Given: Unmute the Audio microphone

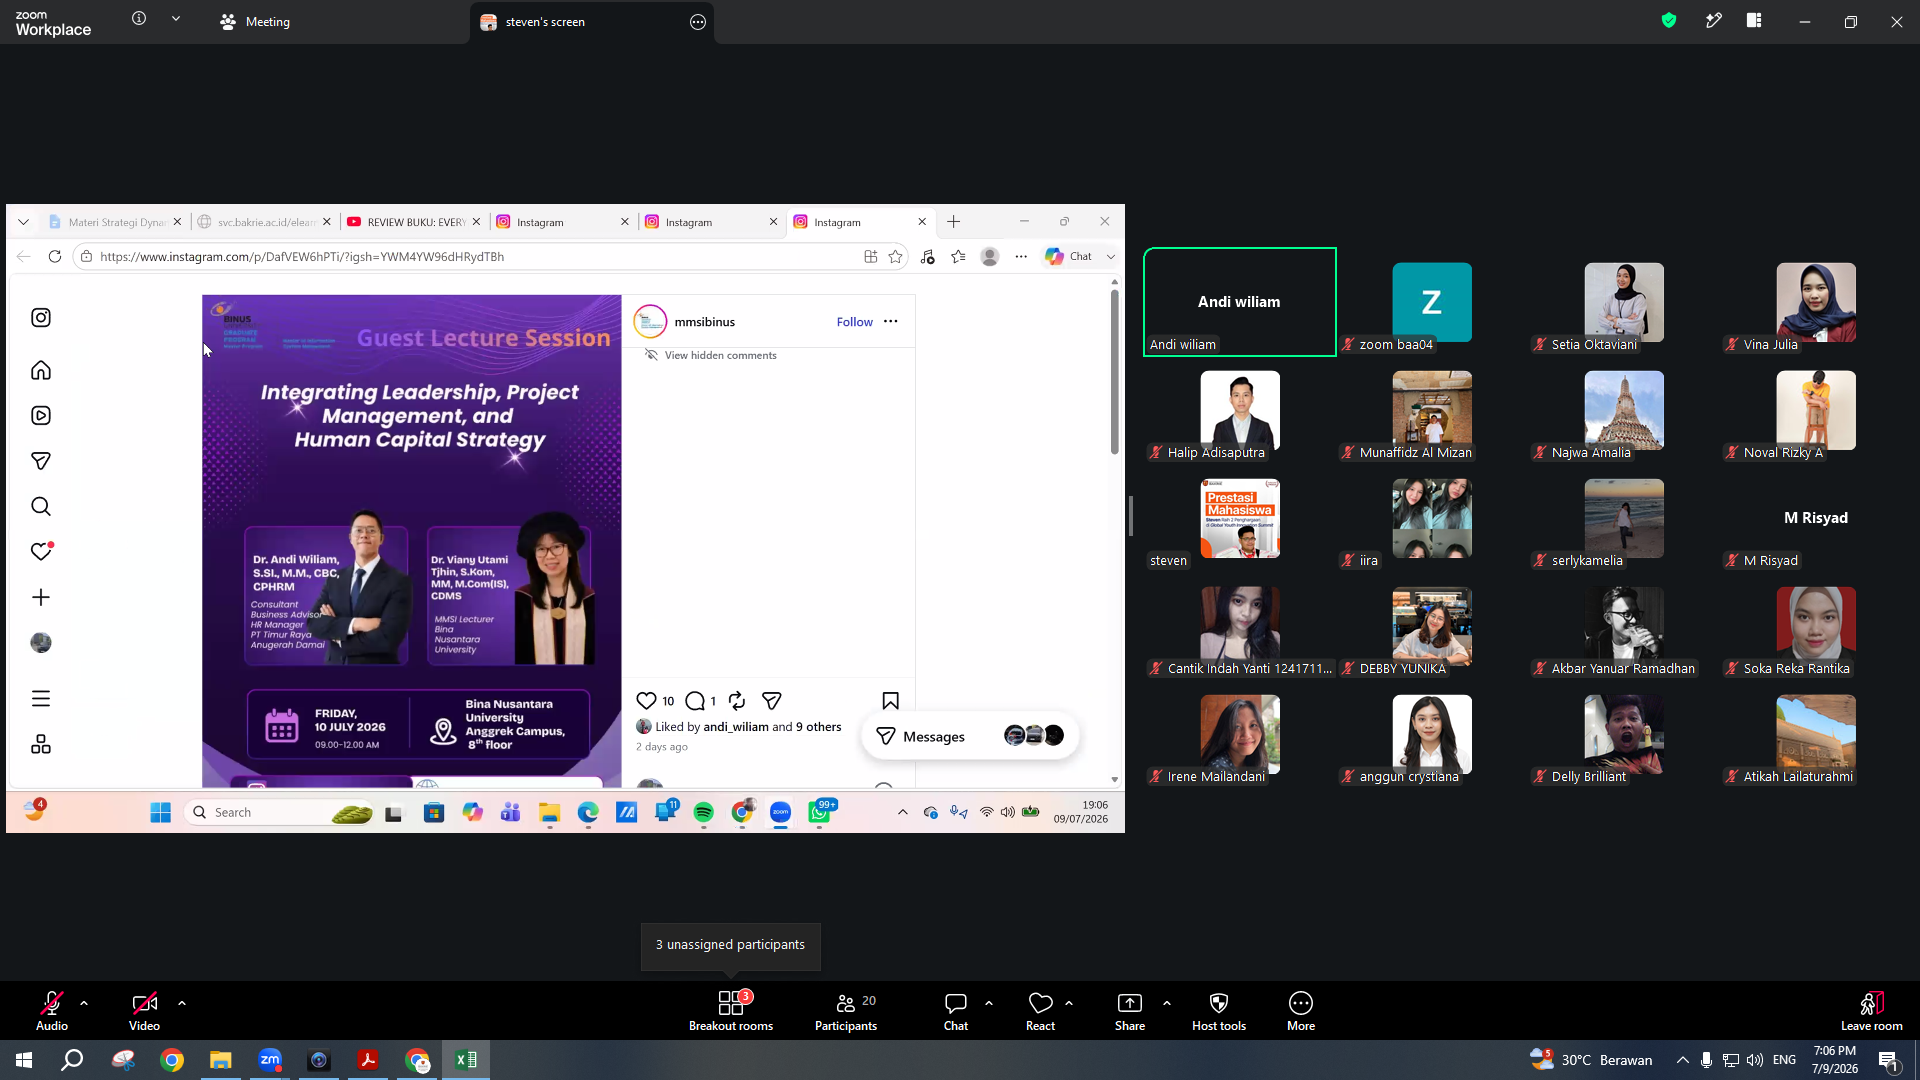Looking at the screenshot, I should tap(52, 1010).
